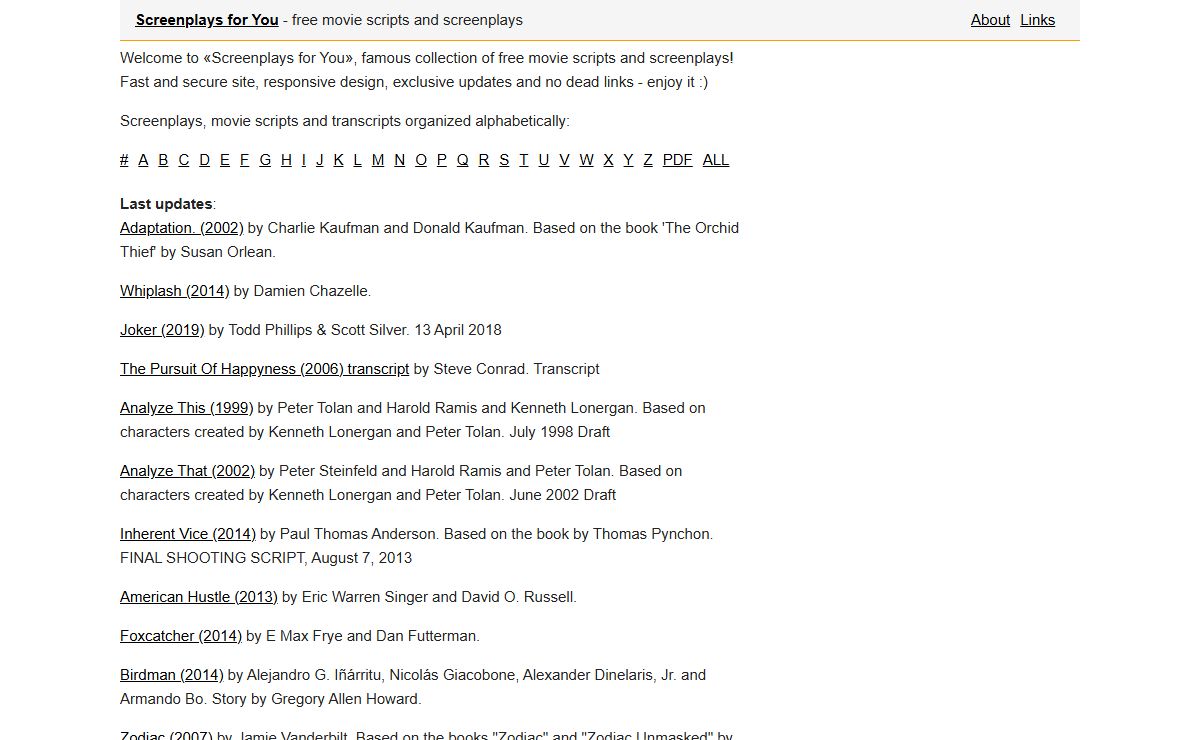
Task: Open the Analyze This (1999) screenplay
Action: [x=187, y=408]
